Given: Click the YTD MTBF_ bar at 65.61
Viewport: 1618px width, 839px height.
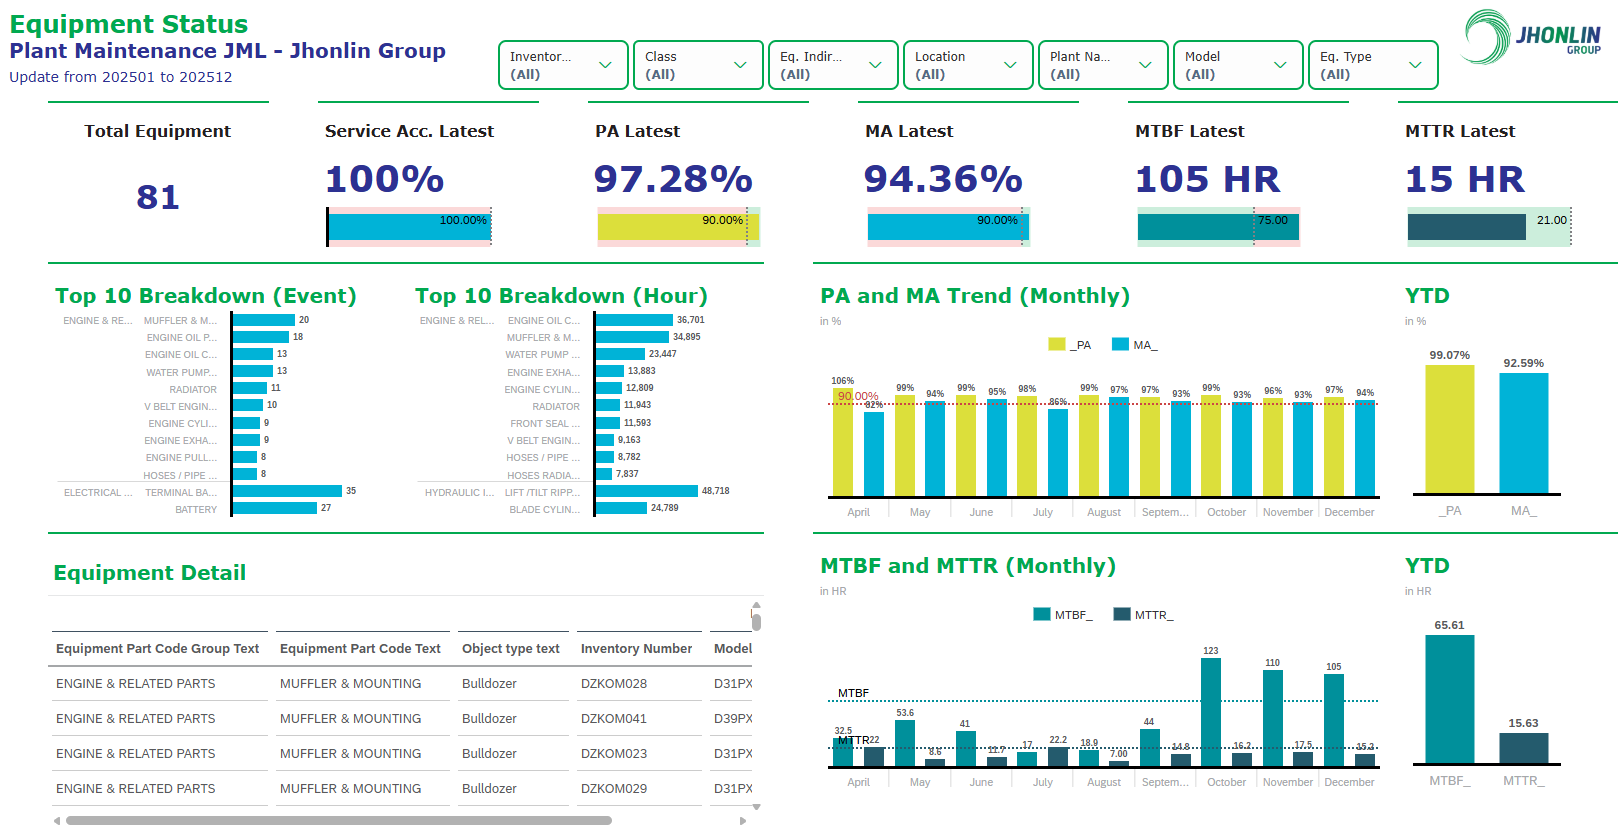Looking at the screenshot, I should tap(1450, 699).
